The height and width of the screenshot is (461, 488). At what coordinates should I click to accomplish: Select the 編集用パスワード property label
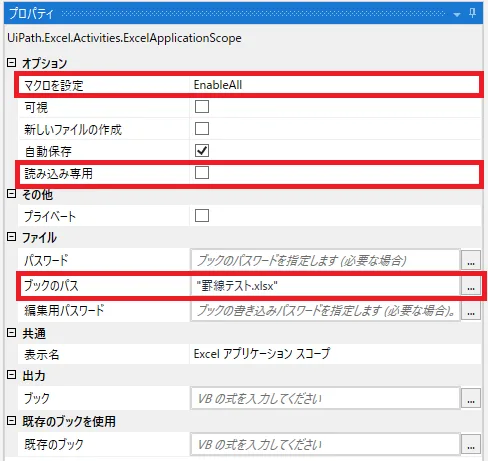point(64,310)
